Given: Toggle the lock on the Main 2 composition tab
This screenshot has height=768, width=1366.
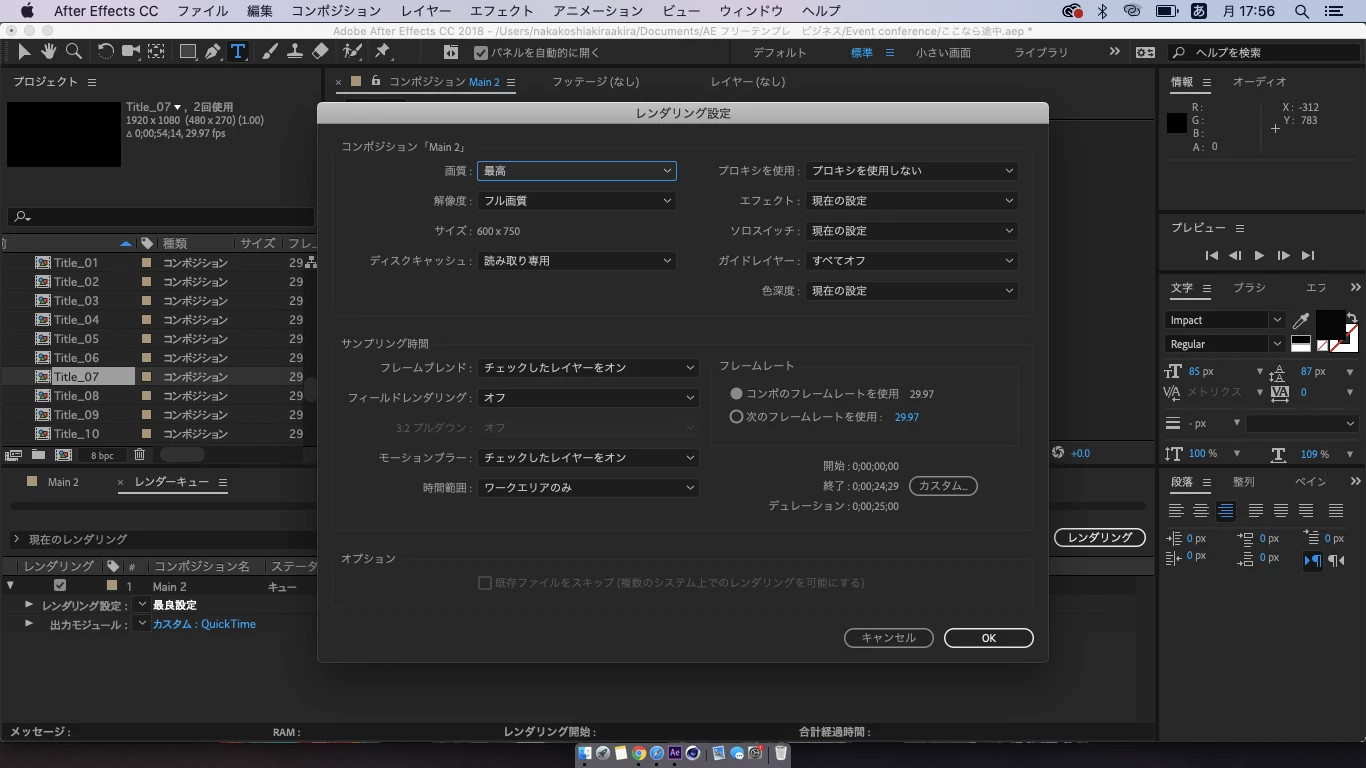Looking at the screenshot, I should 375,81.
